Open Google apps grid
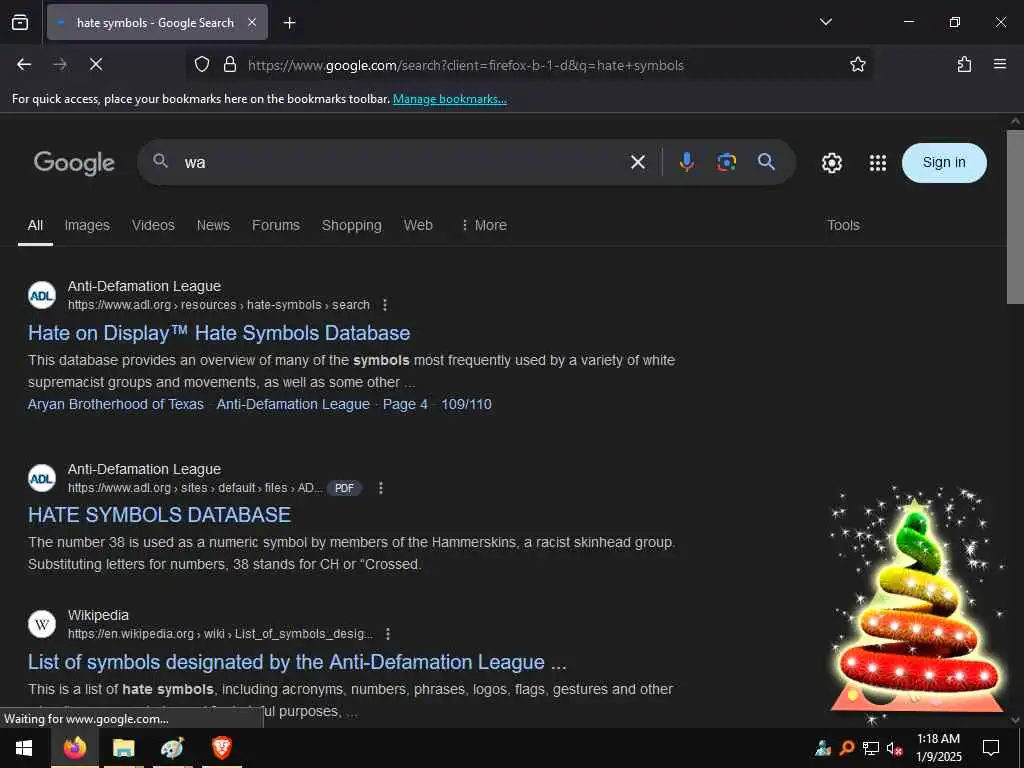1024x768 pixels. pyautogui.click(x=878, y=163)
